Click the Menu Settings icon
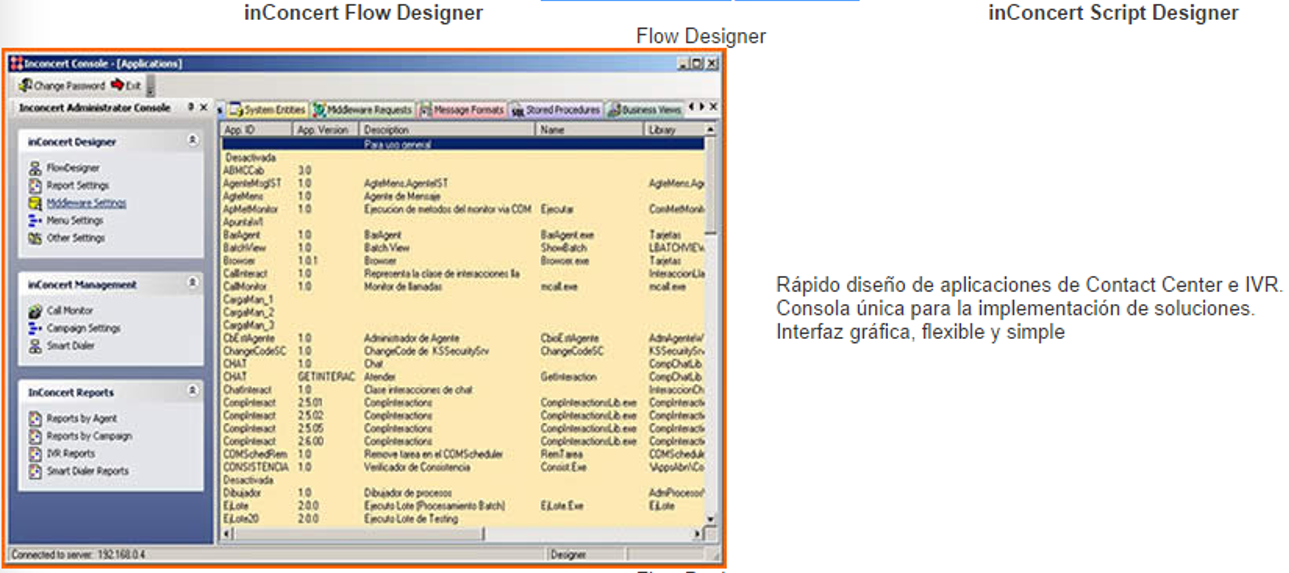This screenshot has width=1289, height=573. coord(36,221)
